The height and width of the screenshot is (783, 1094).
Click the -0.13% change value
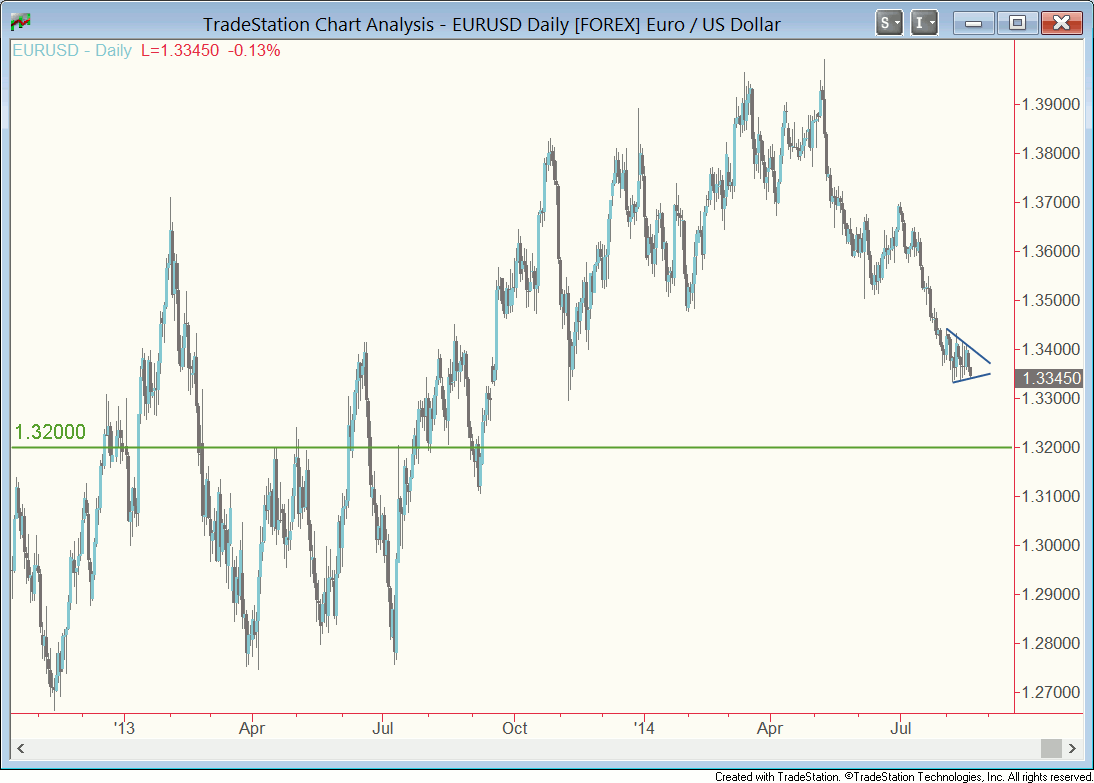click(x=255, y=50)
